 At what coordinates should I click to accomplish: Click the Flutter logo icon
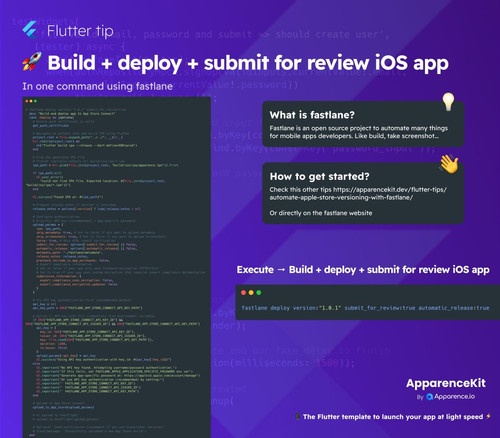coord(30,30)
